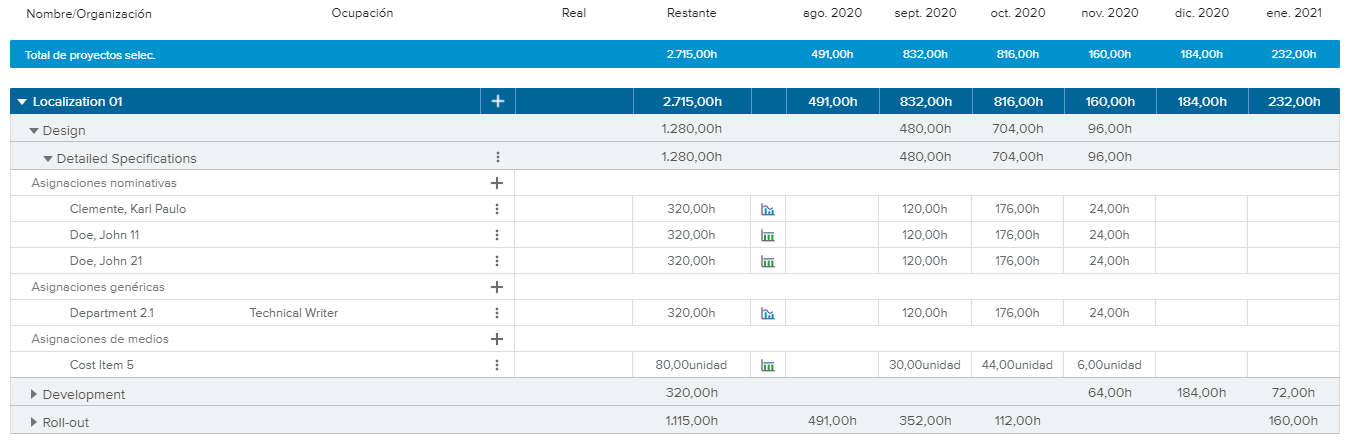
Task: Click chart icon for Department 2.1 row
Action: tap(768, 313)
